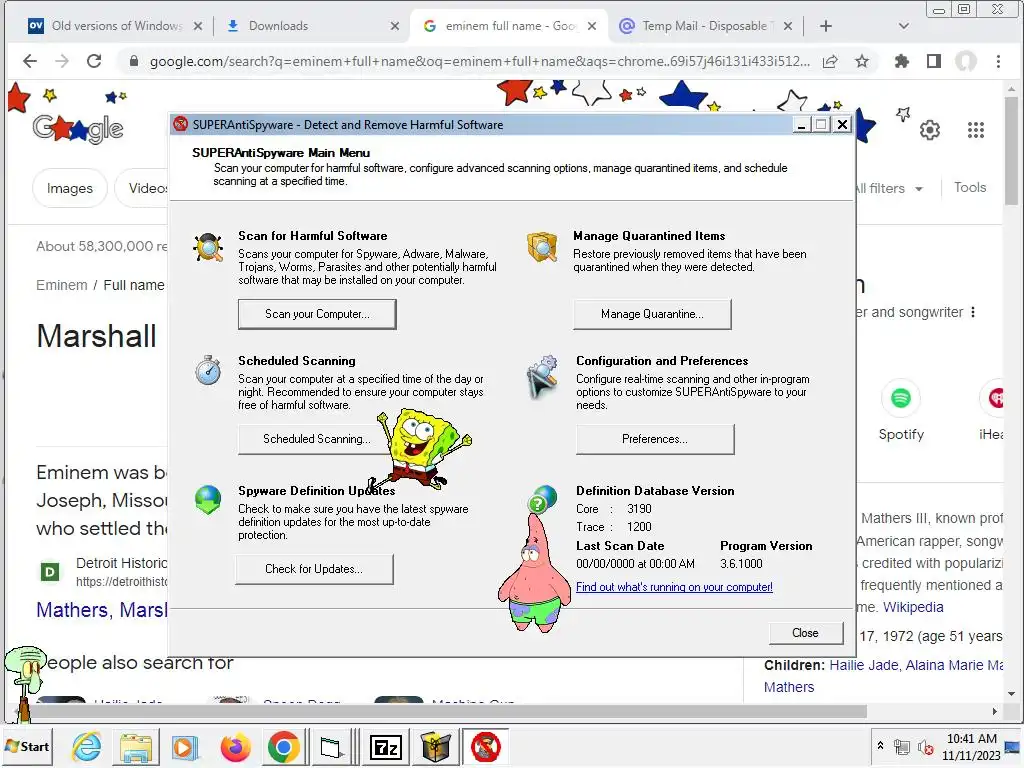Open the SUPERAntiSpyware taskbar icon
The height and width of the screenshot is (768, 1024).
point(486,746)
